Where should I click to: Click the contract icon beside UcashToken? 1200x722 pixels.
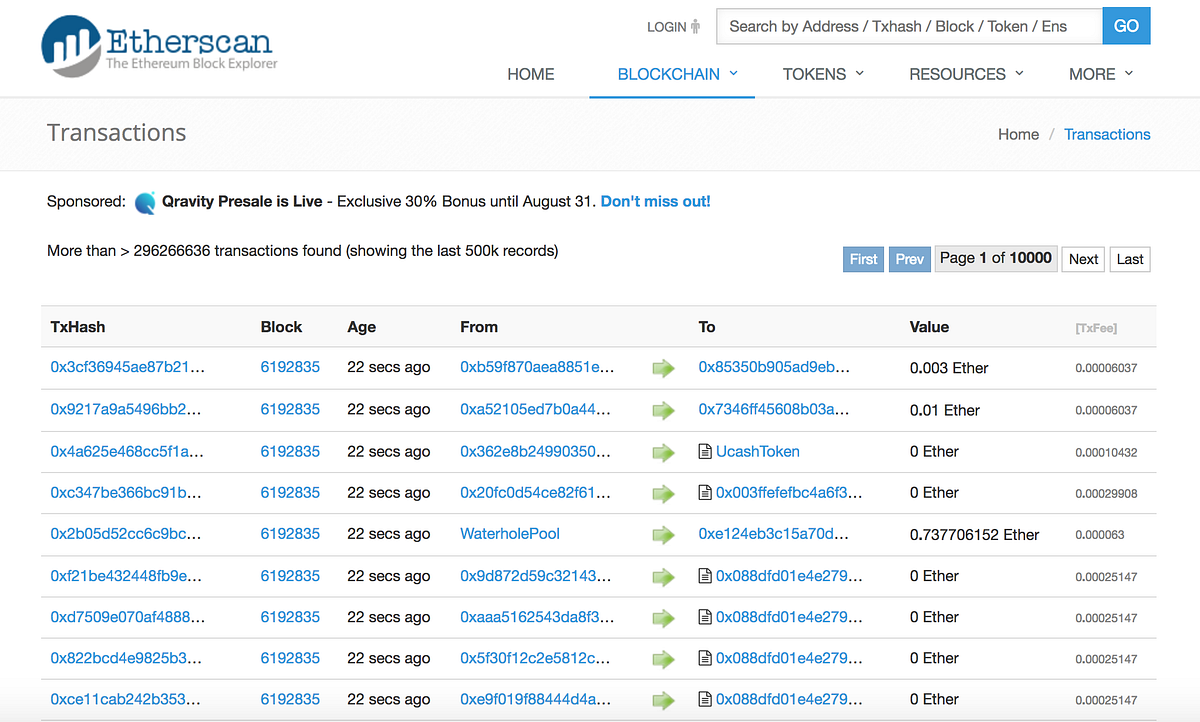pos(705,451)
